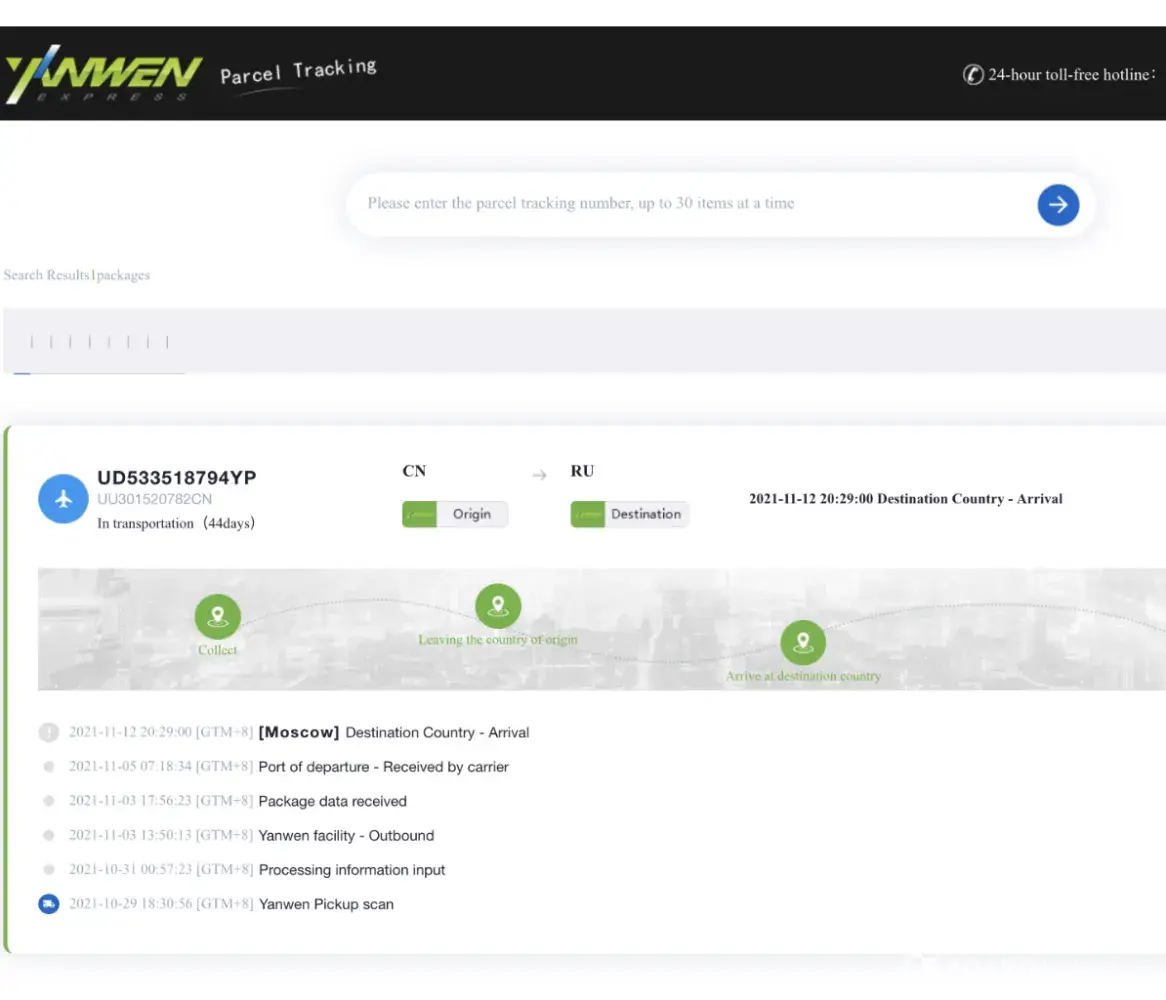Click the blue truck Pickup scan icon
Viewport: 1166px width, 1000px height.
(x=48, y=904)
